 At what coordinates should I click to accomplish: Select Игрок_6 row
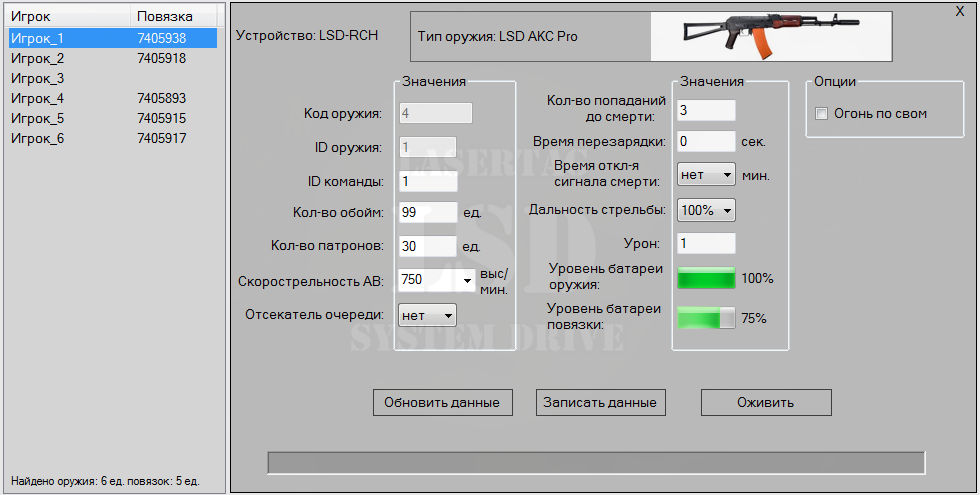point(113,138)
